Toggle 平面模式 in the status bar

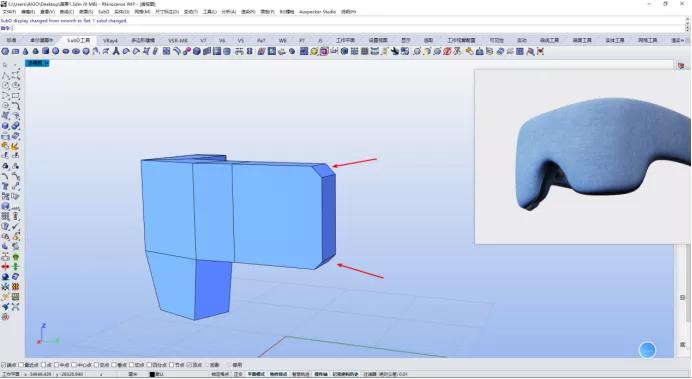coord(256,374)
